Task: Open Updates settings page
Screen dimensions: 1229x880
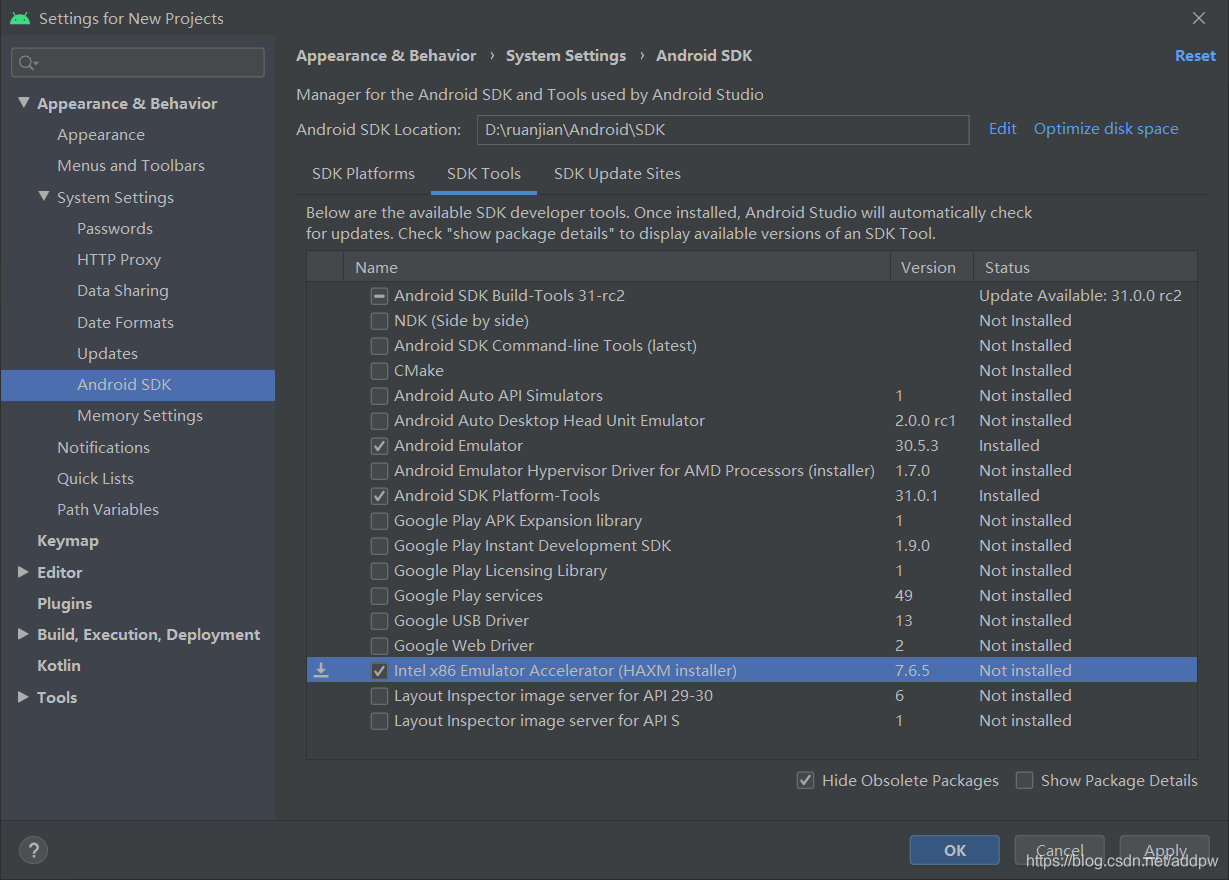Action: 107,354
